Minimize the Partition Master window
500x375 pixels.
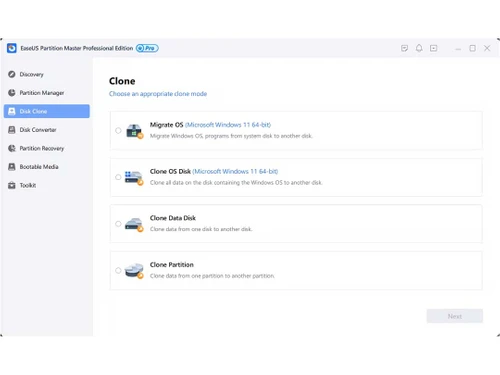[458, 49]
